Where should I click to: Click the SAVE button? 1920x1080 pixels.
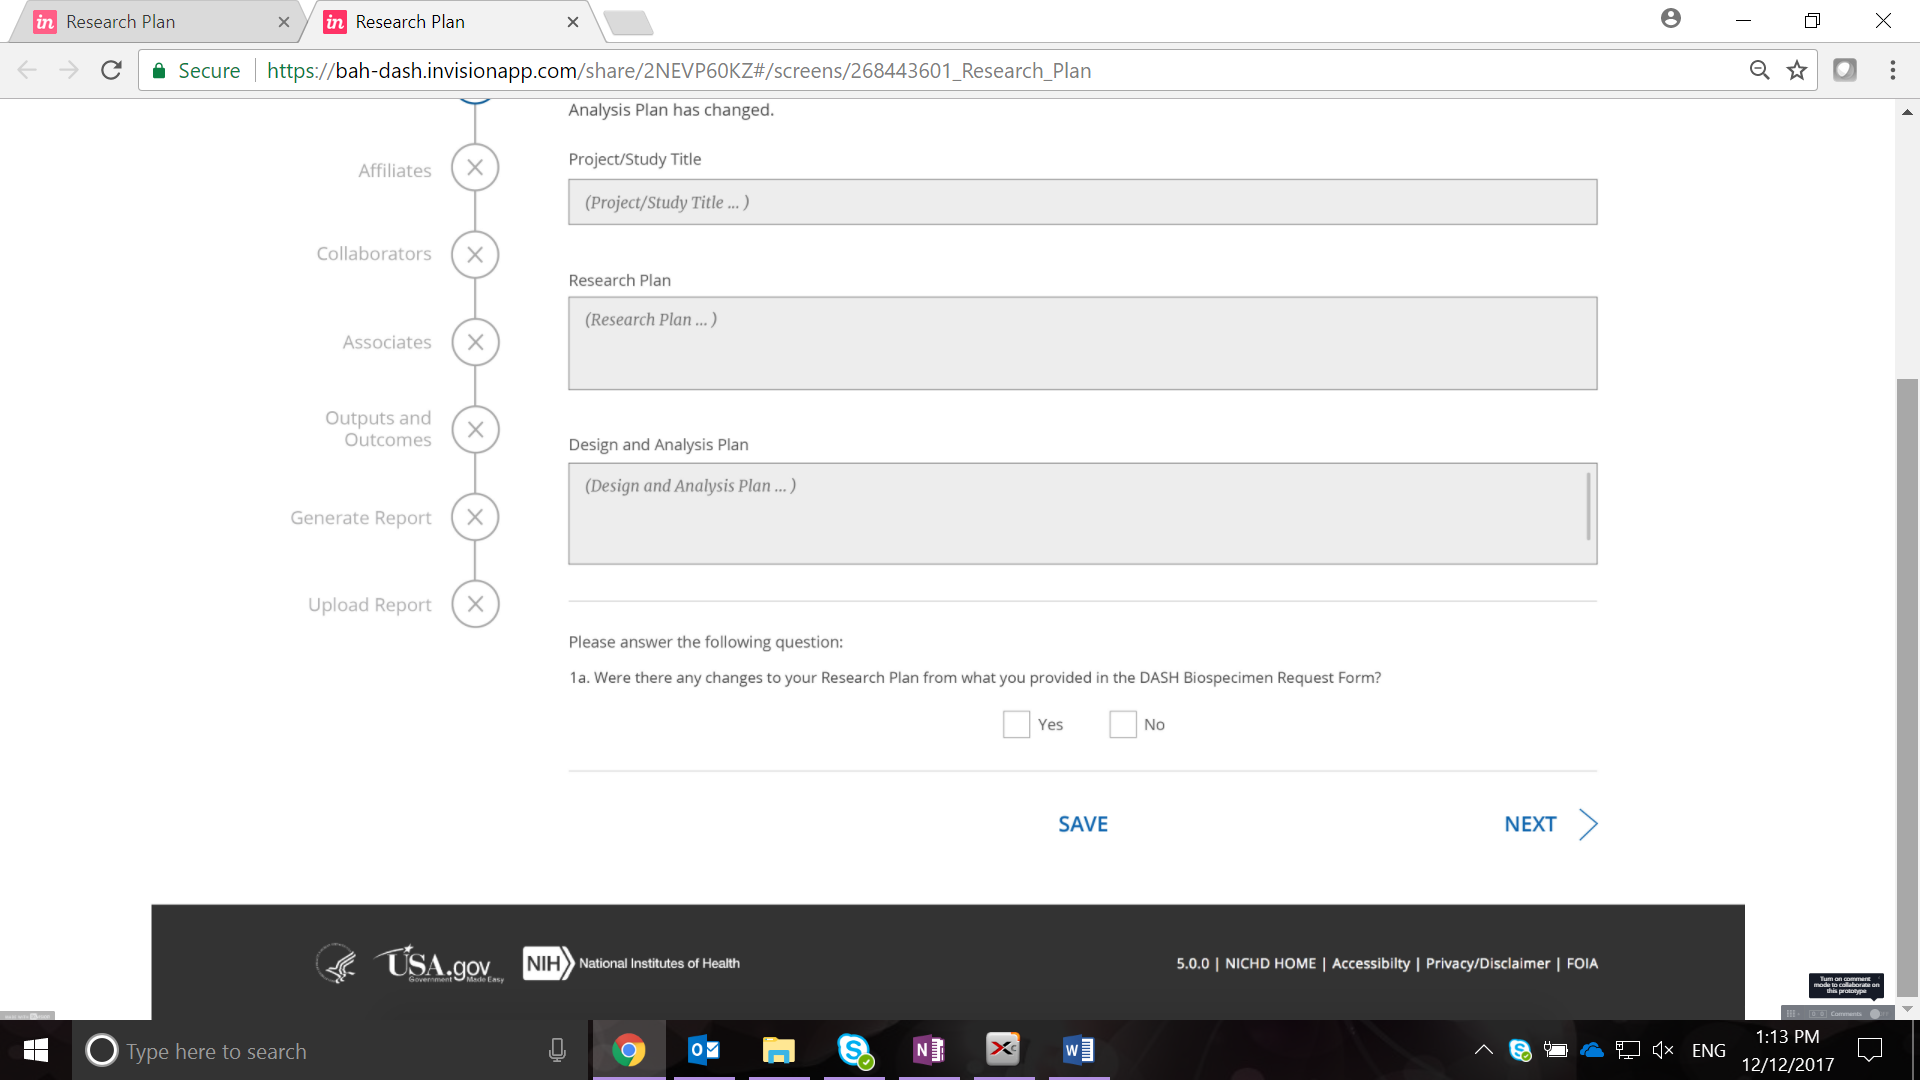(1083, 824)
